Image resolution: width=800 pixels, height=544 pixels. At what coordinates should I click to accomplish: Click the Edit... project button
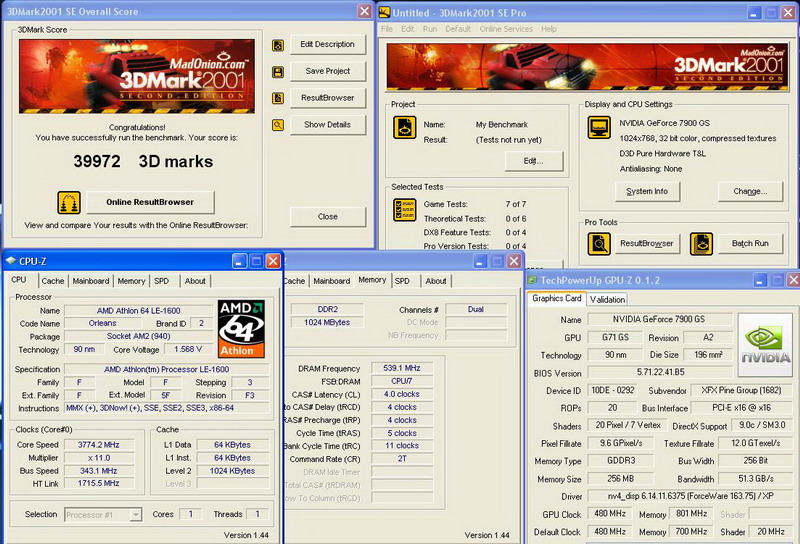pos(534,161)
